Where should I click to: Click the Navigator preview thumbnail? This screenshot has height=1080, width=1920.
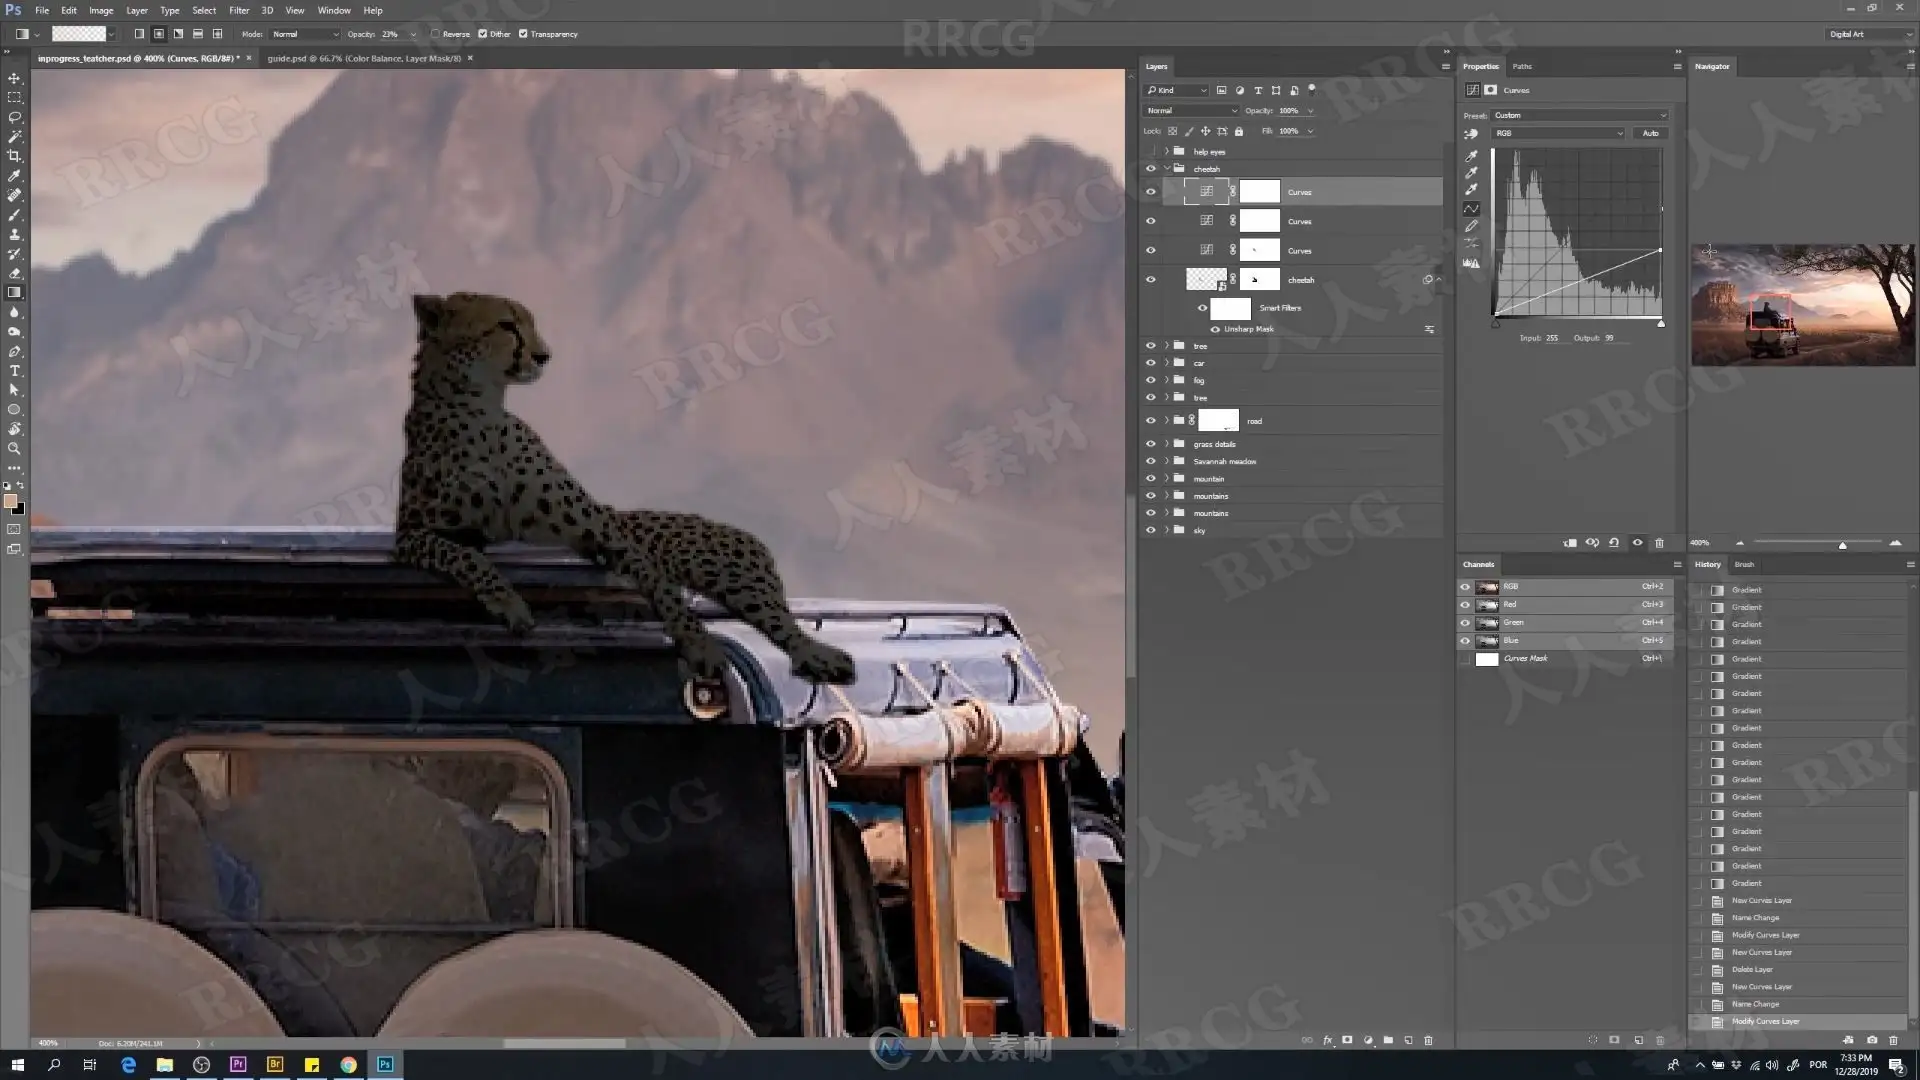tap(1802, 304)
